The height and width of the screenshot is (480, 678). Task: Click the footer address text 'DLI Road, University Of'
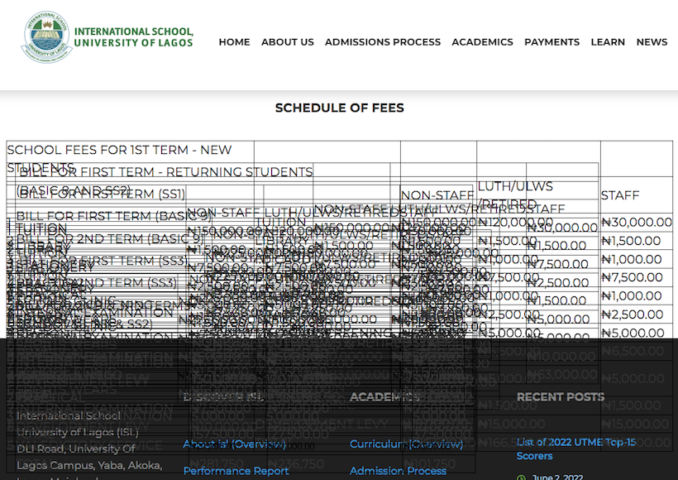pos(76,449)
